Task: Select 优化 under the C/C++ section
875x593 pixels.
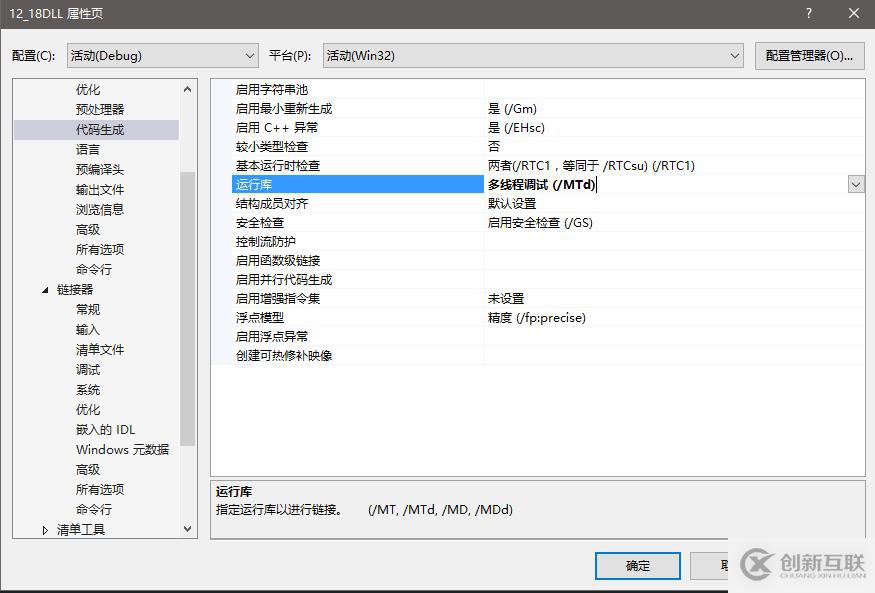Action: pos(88,89)
